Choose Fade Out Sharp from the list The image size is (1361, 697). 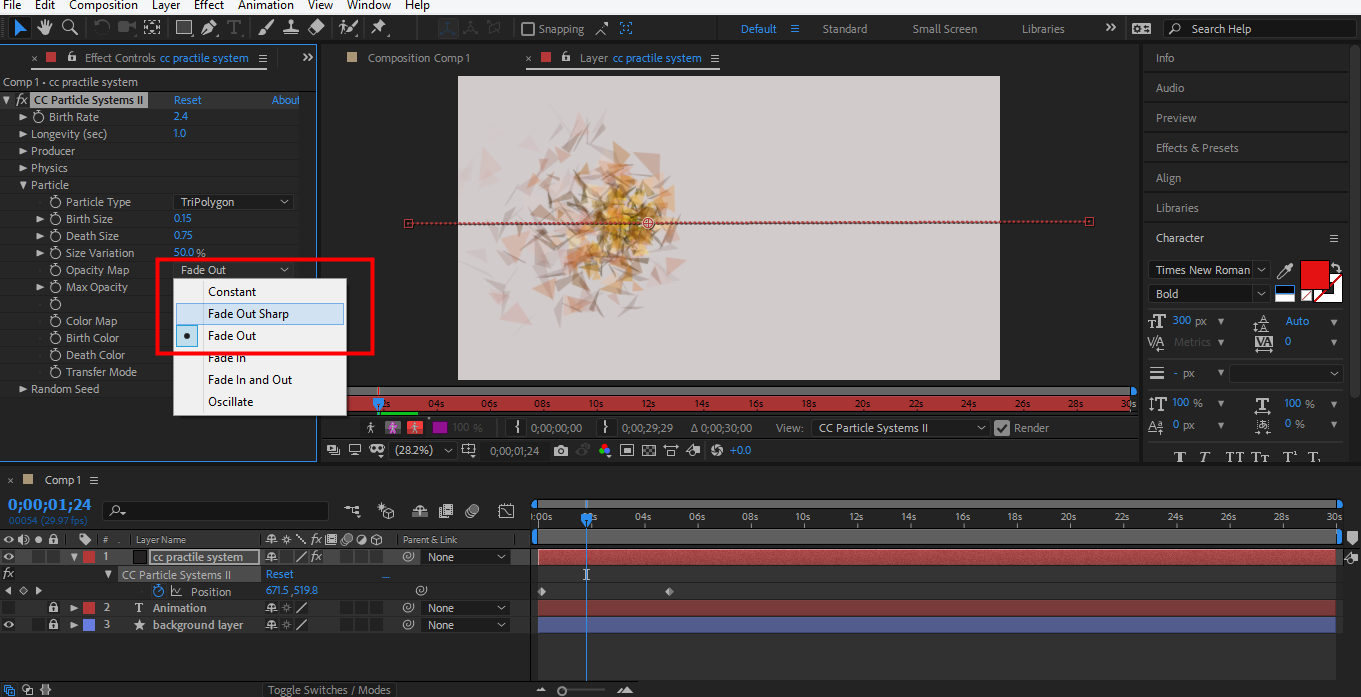tap(248, 314)
